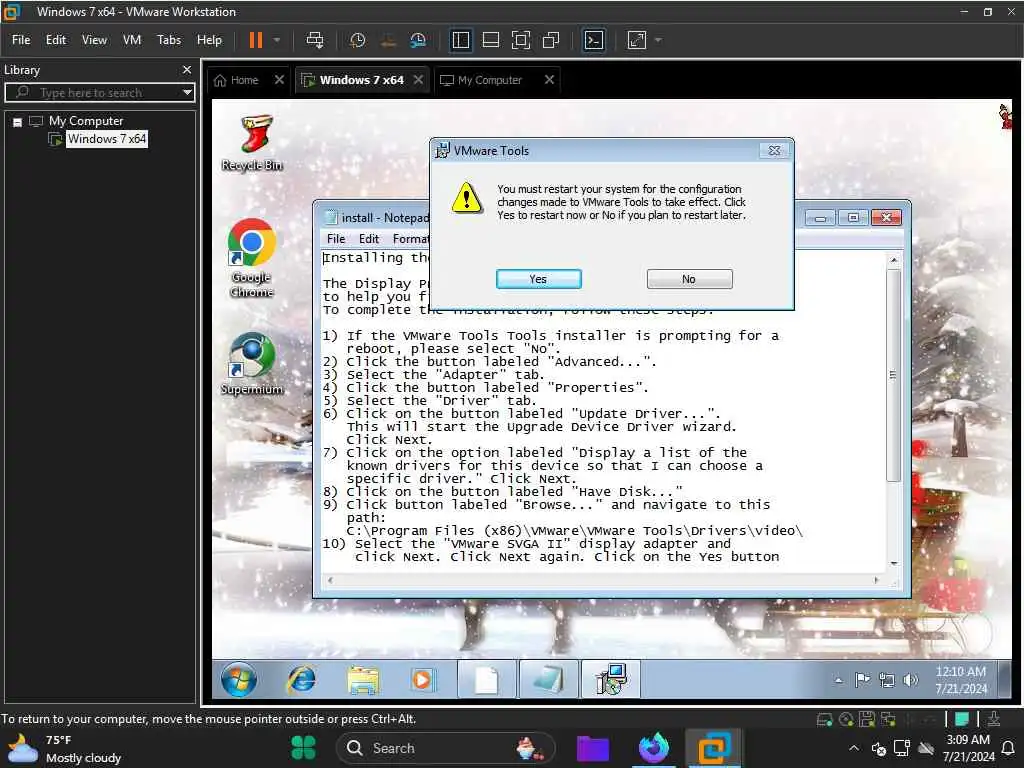Open the View menu in VMware
This screenshot has width=1024, height=768.
click(94, 40)
